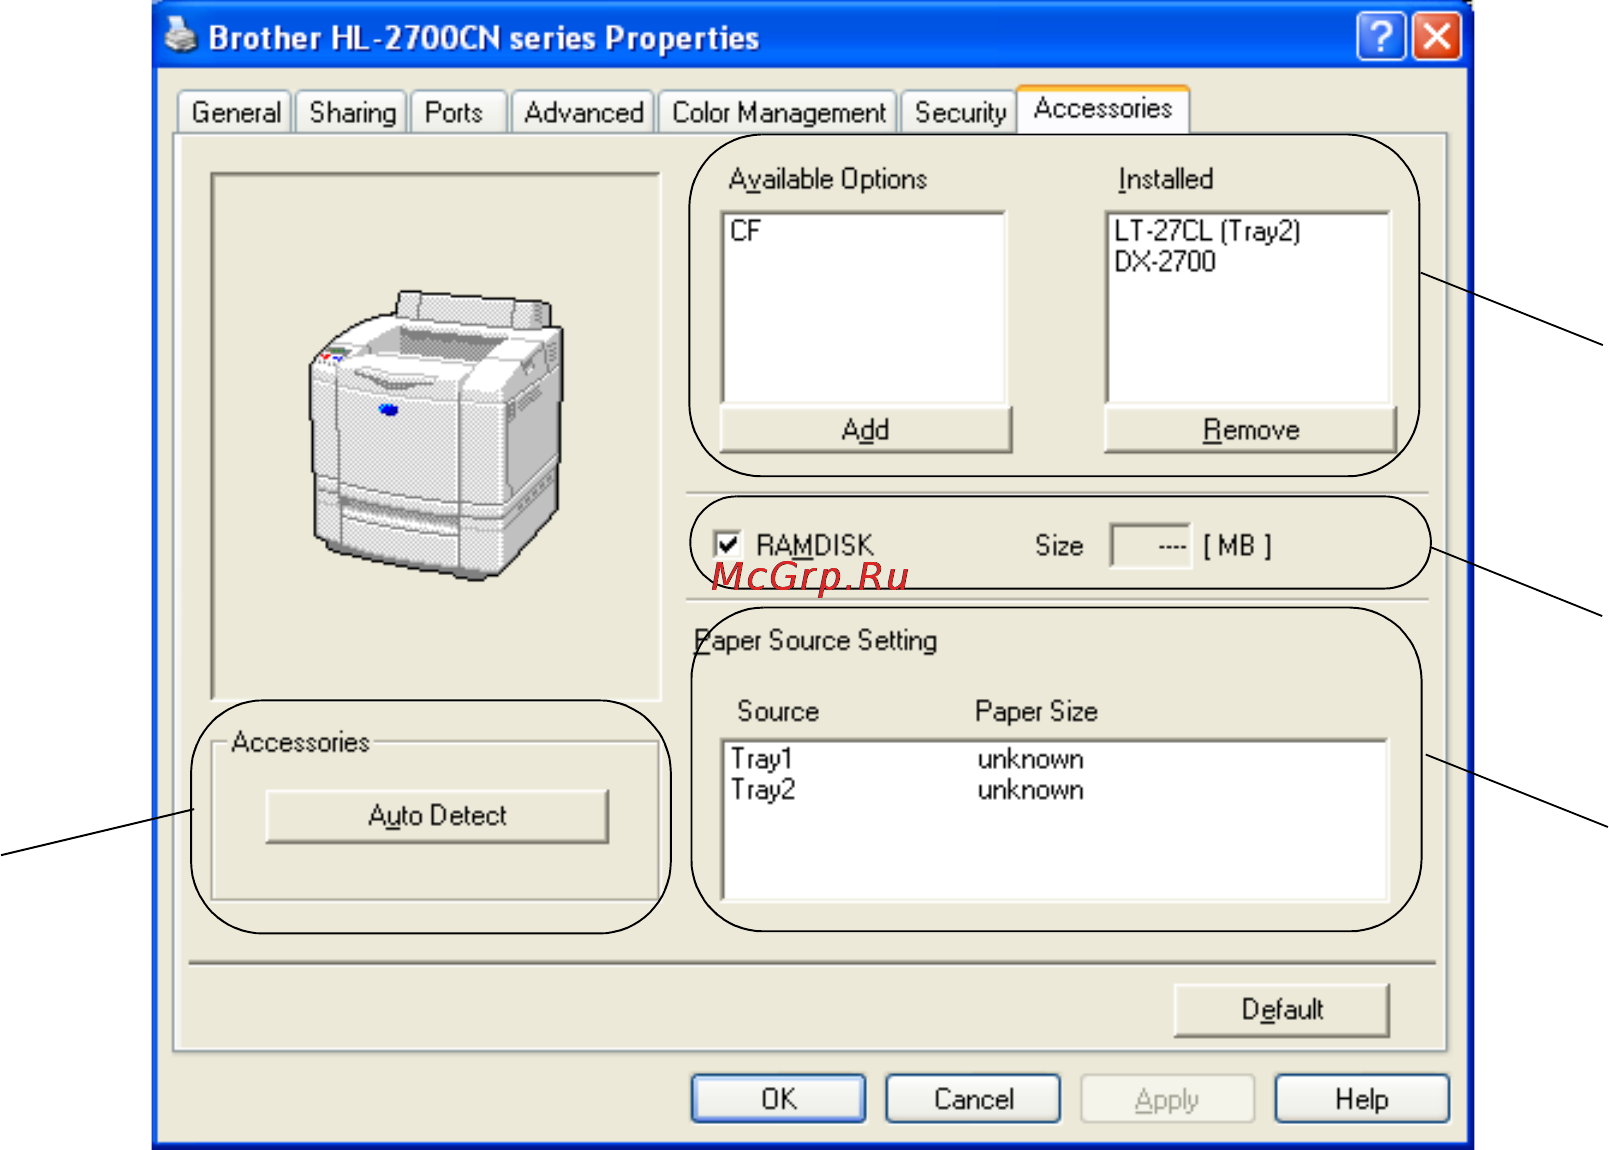Select the Advanced tab
The image size is (1609, 1150).
point(583,112)
